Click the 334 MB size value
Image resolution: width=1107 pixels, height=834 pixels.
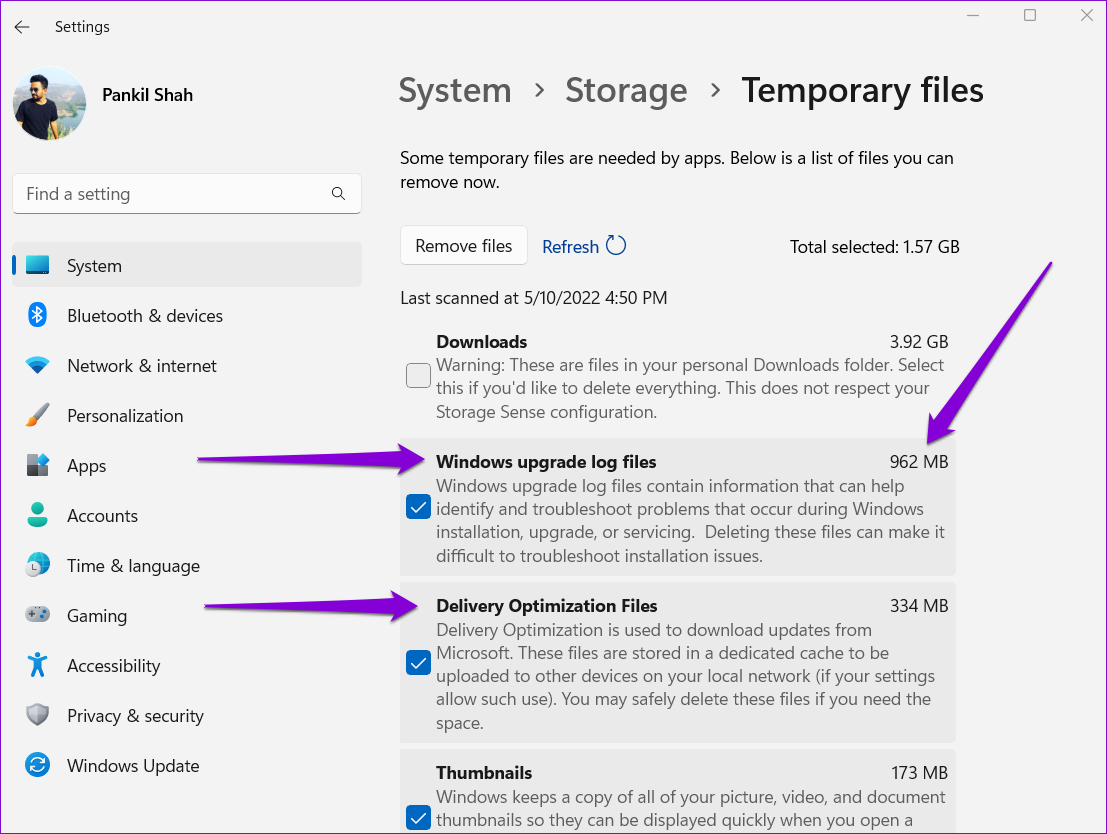(918, 606)
